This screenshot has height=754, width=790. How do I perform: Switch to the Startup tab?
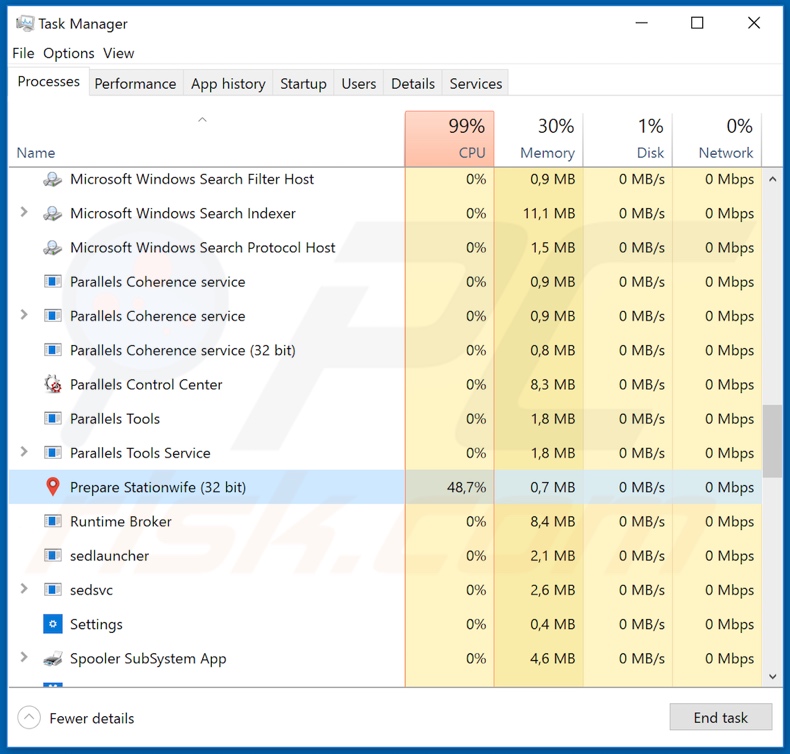303,83
